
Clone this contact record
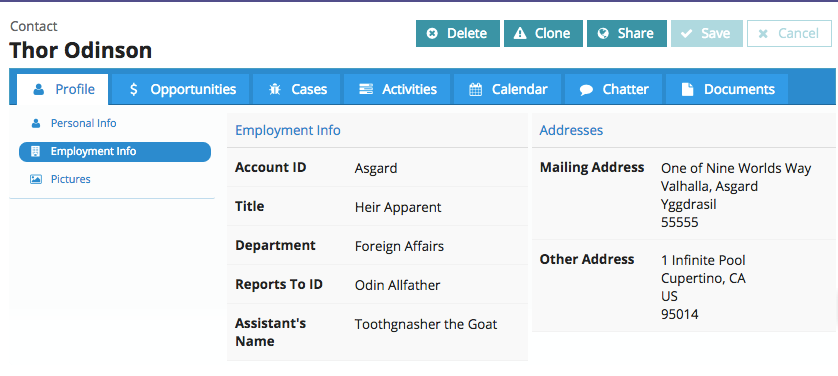click(543, 34)
